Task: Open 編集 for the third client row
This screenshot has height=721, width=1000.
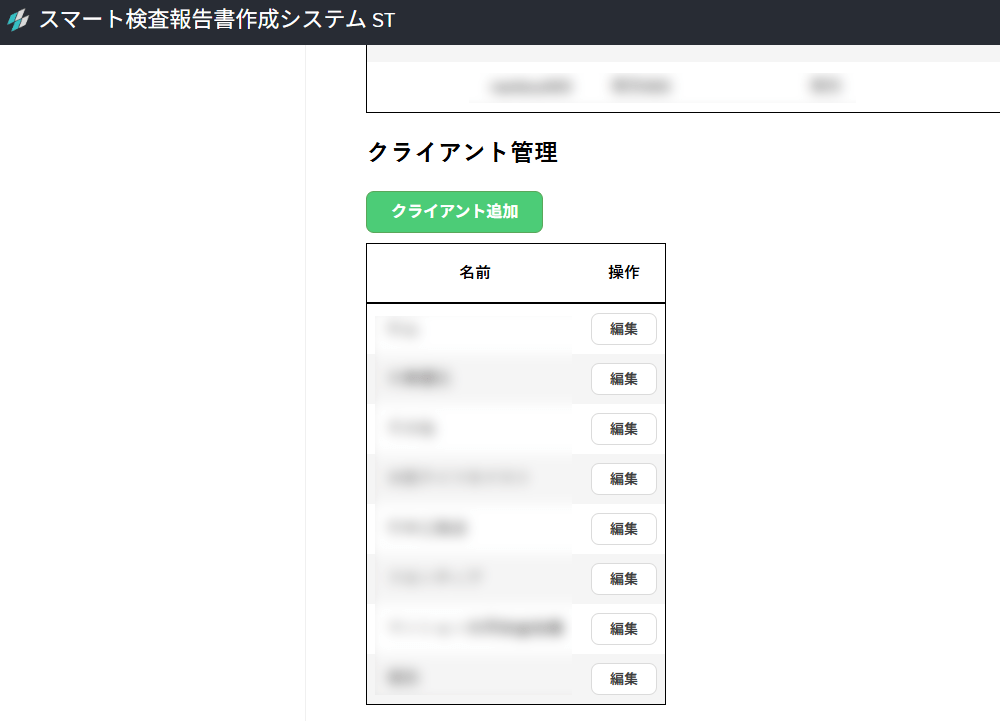Action: (x=623, y=429)
